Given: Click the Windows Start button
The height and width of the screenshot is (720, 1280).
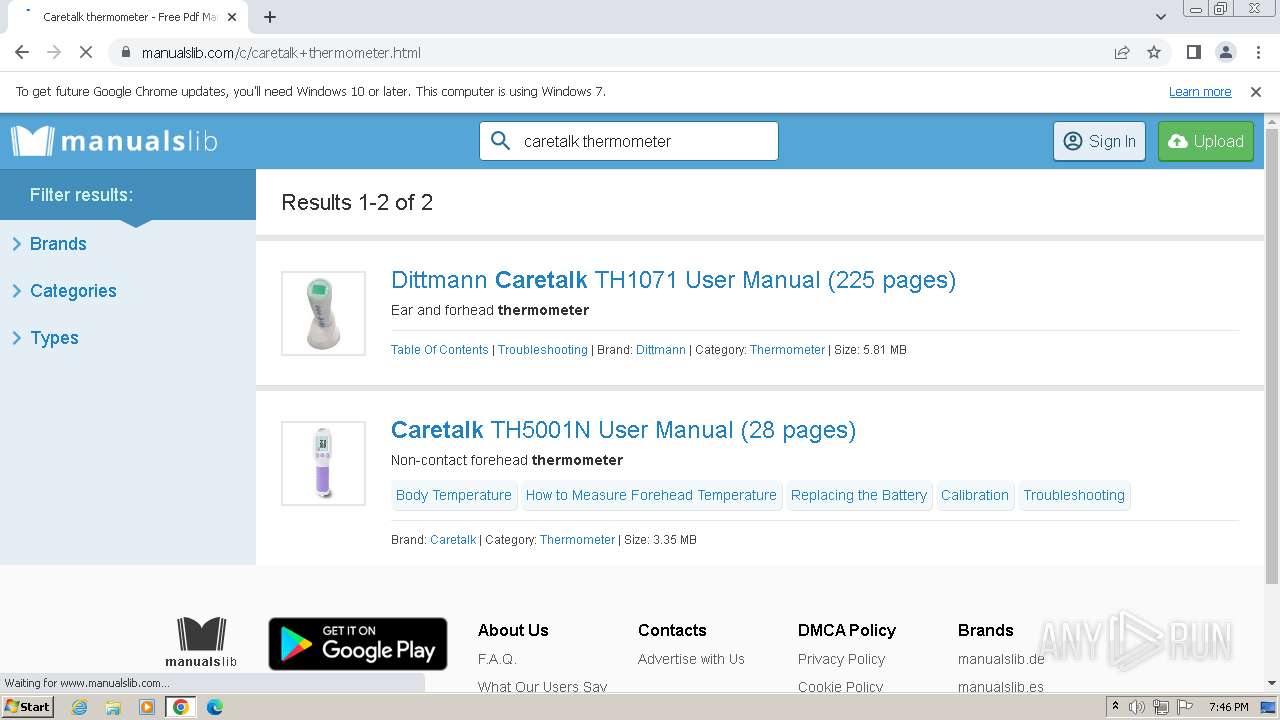Looking at the screenshot, I should pos(28,707).
